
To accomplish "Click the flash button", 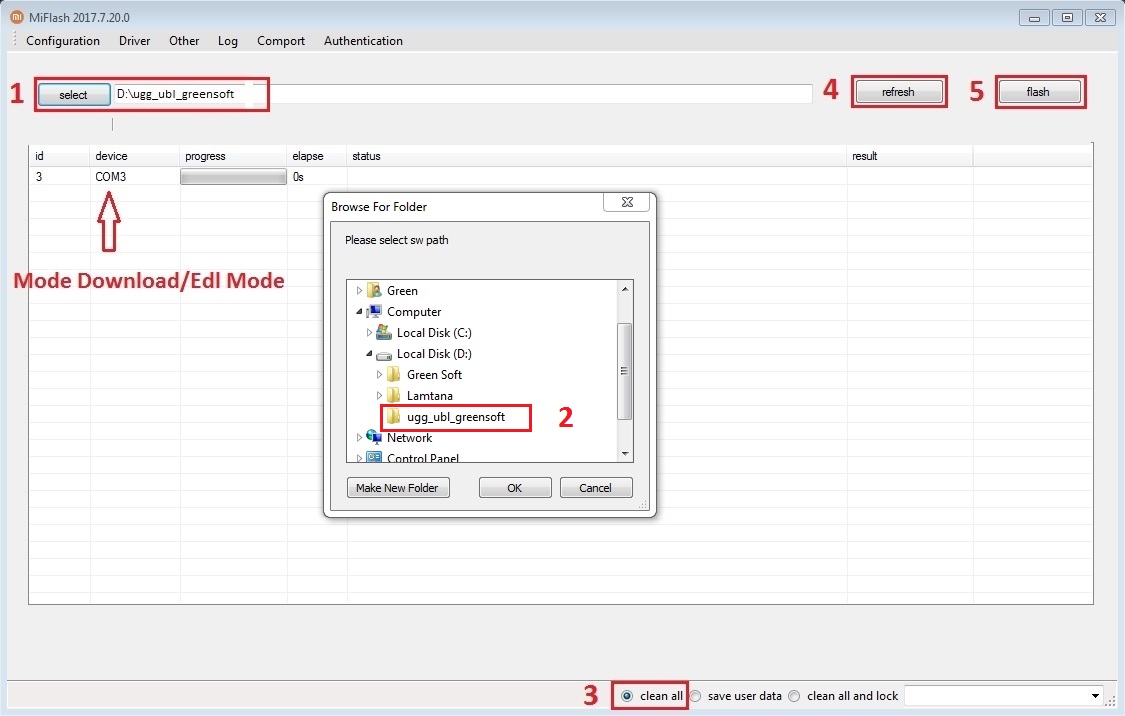I will click(1038, 92).
